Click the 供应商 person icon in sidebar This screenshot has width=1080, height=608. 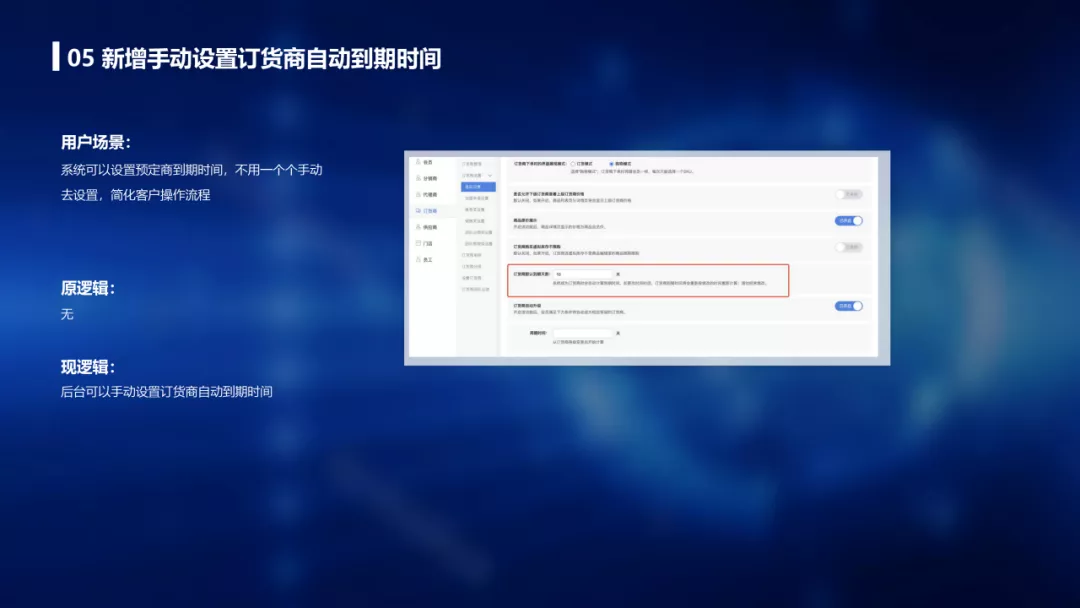418,227
